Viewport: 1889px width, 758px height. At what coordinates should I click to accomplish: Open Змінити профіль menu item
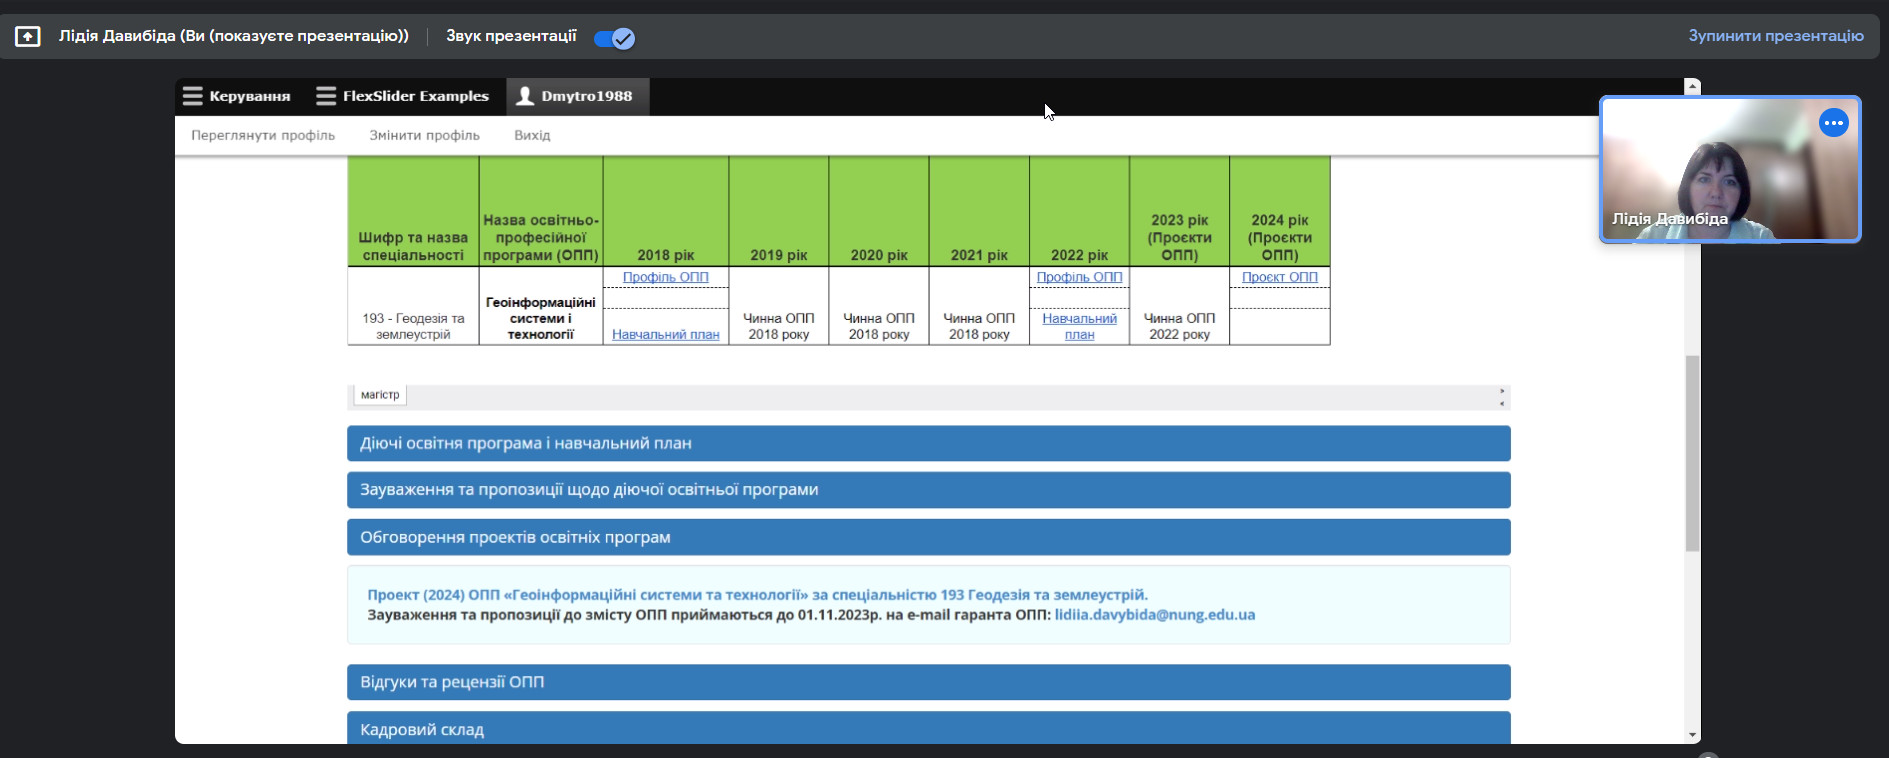[424, 135]
